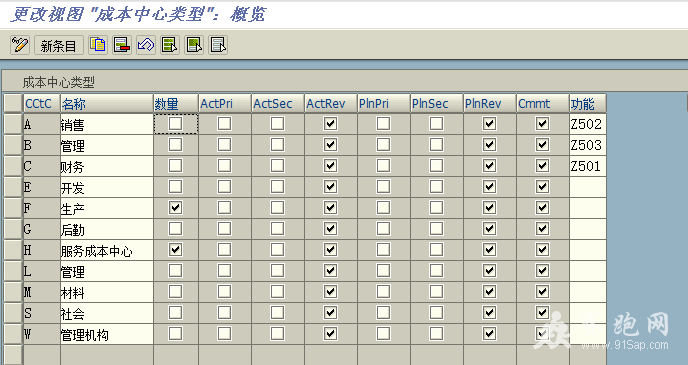The width and height of the screenshot is (688, 365).
Task: Click the delete row toolbar icon
Action: click(122, 45)
